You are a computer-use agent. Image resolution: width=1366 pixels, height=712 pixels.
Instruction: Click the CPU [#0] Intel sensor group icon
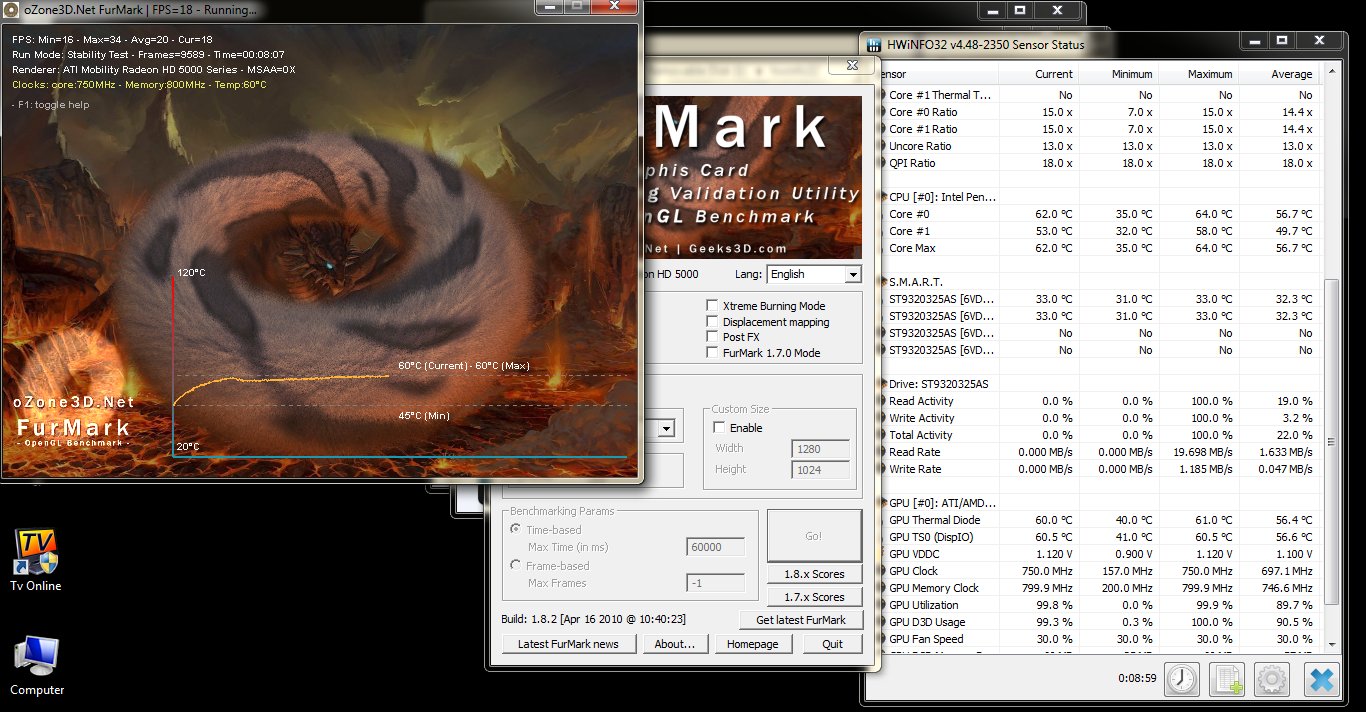coord(881,197)
